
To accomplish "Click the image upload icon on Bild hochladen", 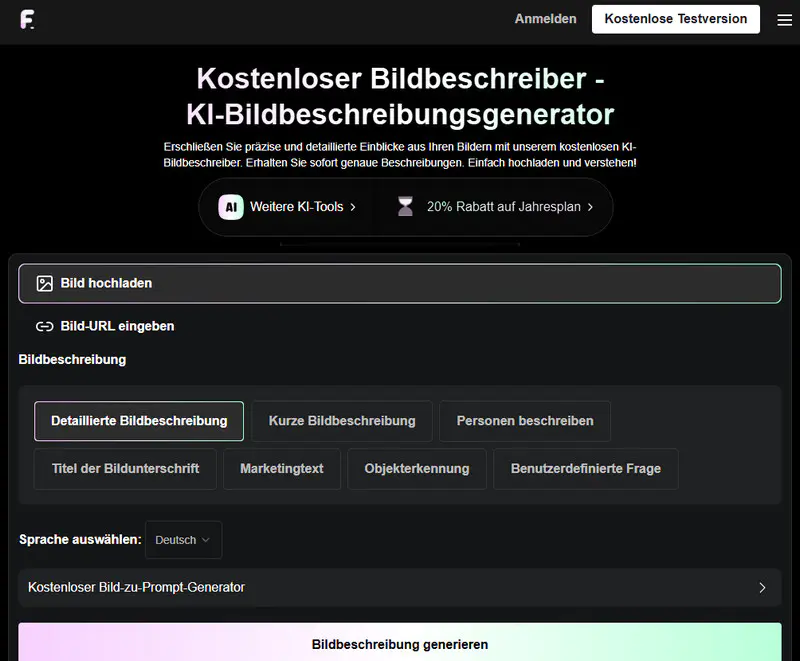I will click(43, 283).
